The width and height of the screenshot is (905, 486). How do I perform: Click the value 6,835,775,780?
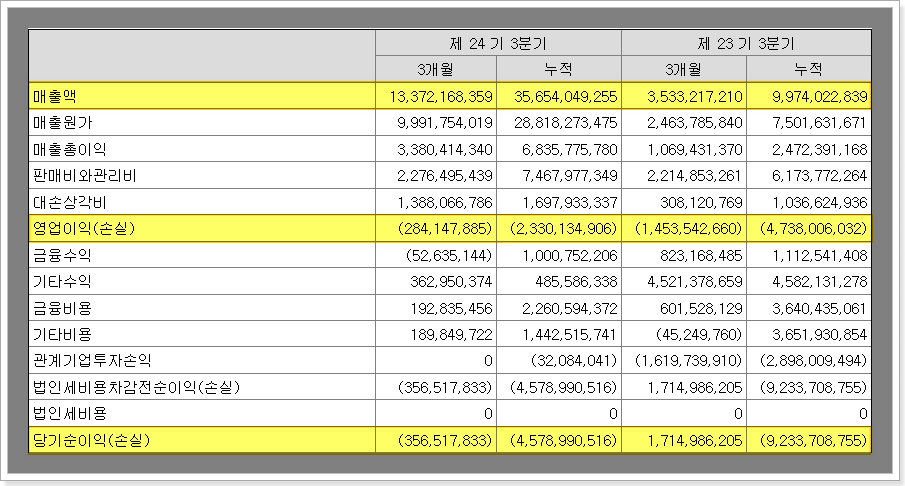pyautogui.click(x=570, y=149)
